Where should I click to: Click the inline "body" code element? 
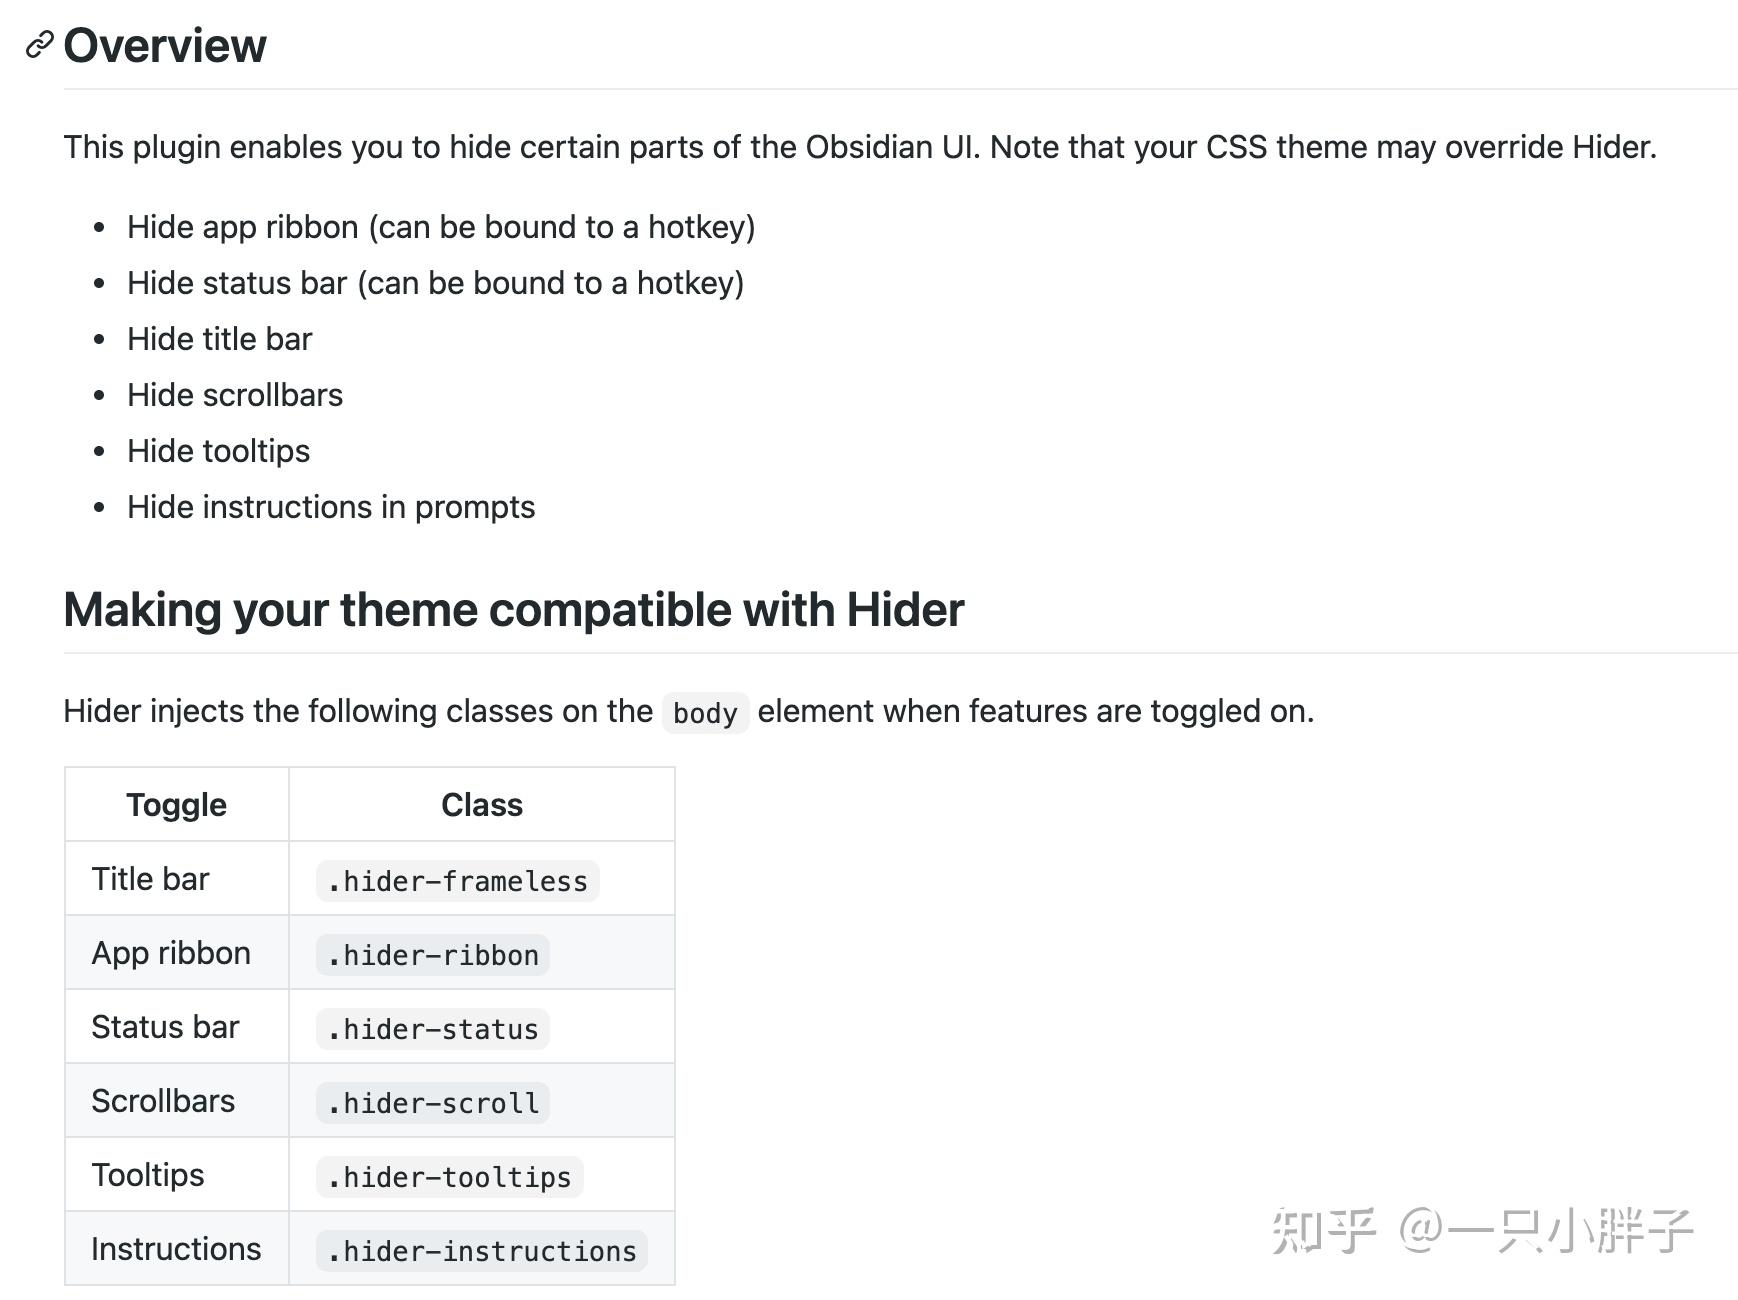coord(705,713)
